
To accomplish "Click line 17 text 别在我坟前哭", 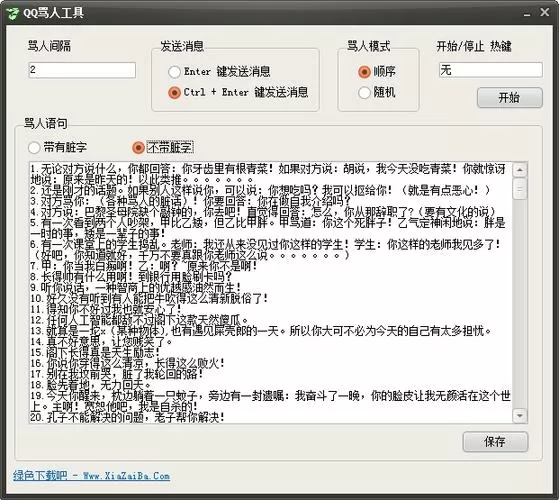I will (117, 374).
